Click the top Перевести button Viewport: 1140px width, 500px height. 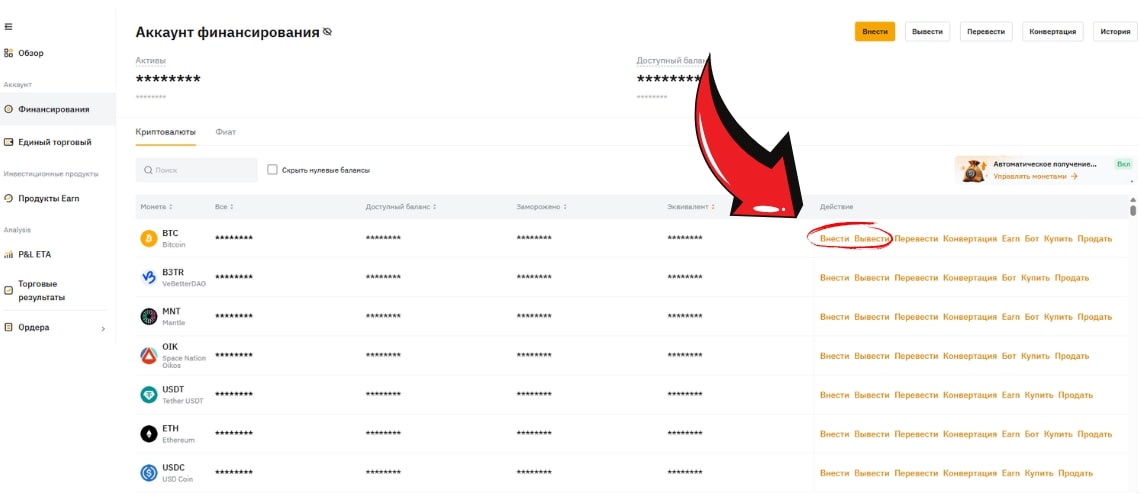coord(986,32)
